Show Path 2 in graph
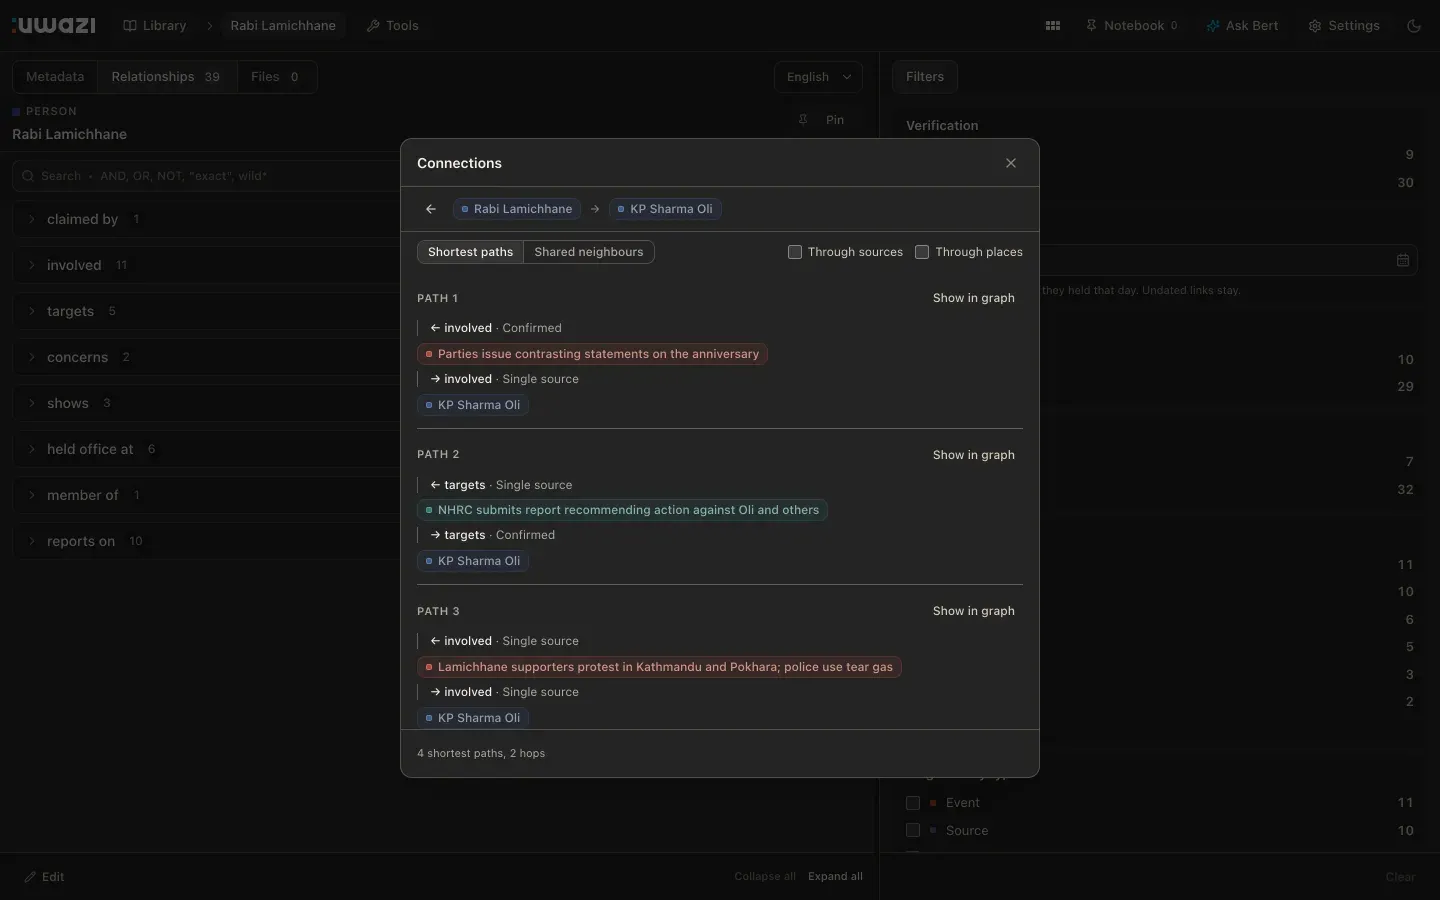Image resolution: width=1440 pixels, height=900 pixels. click(973, 455)
